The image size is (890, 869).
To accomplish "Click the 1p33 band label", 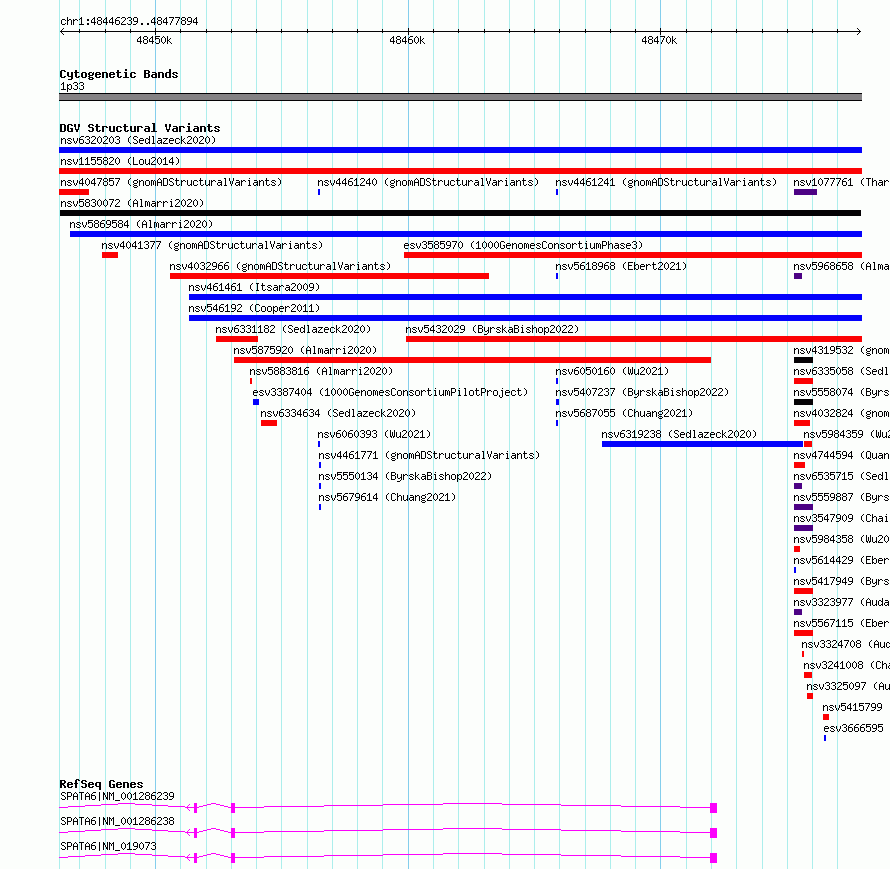I will [72, 86].
